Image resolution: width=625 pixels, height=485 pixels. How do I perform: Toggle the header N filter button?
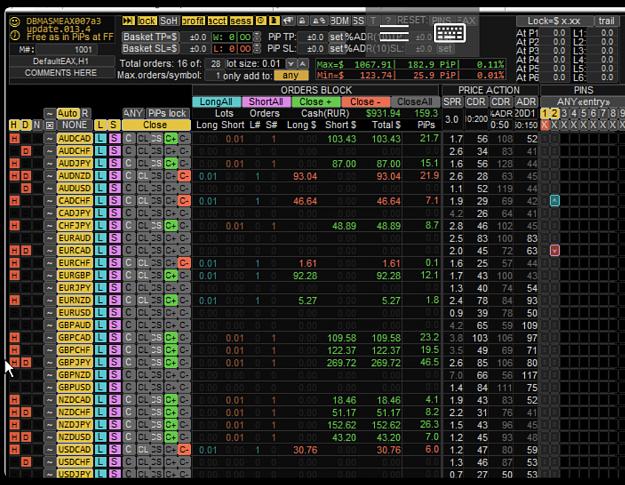pyautogui.click(x=37, y=125)
